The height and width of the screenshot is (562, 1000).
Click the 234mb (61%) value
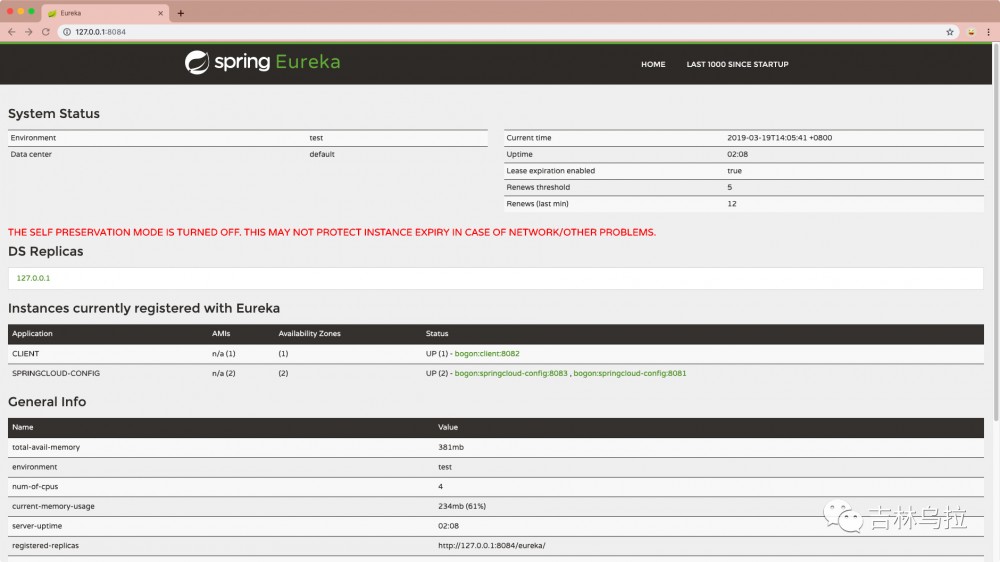pos(462,506)
